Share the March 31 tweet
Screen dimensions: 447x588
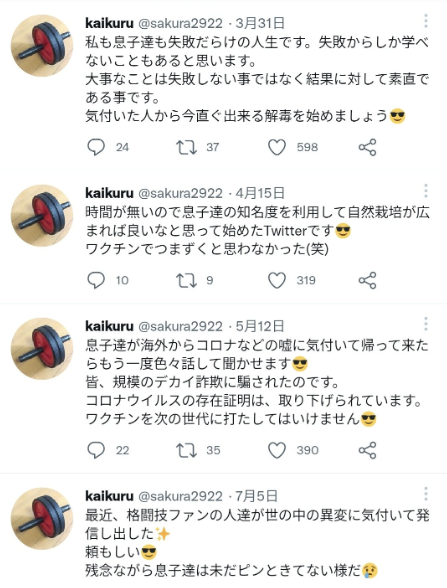[x=367, y=147]
